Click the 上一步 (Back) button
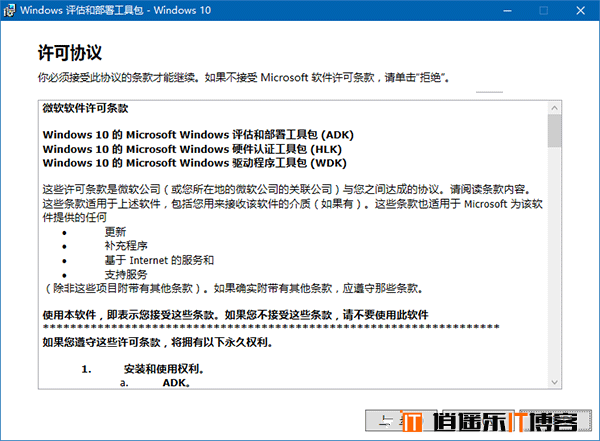600x441 pixels. pos(401,420)
